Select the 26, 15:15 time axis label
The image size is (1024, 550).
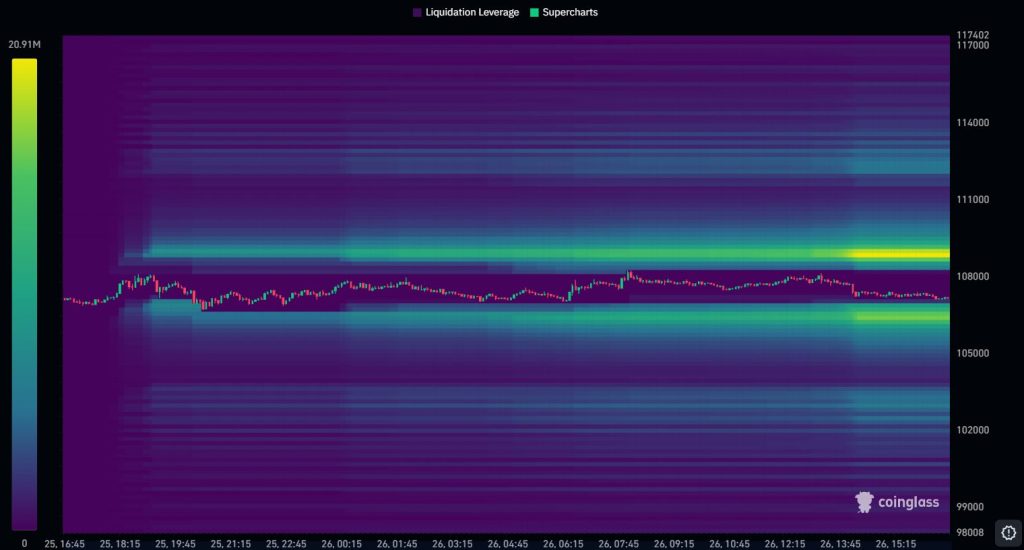click(x=896, y=543)
